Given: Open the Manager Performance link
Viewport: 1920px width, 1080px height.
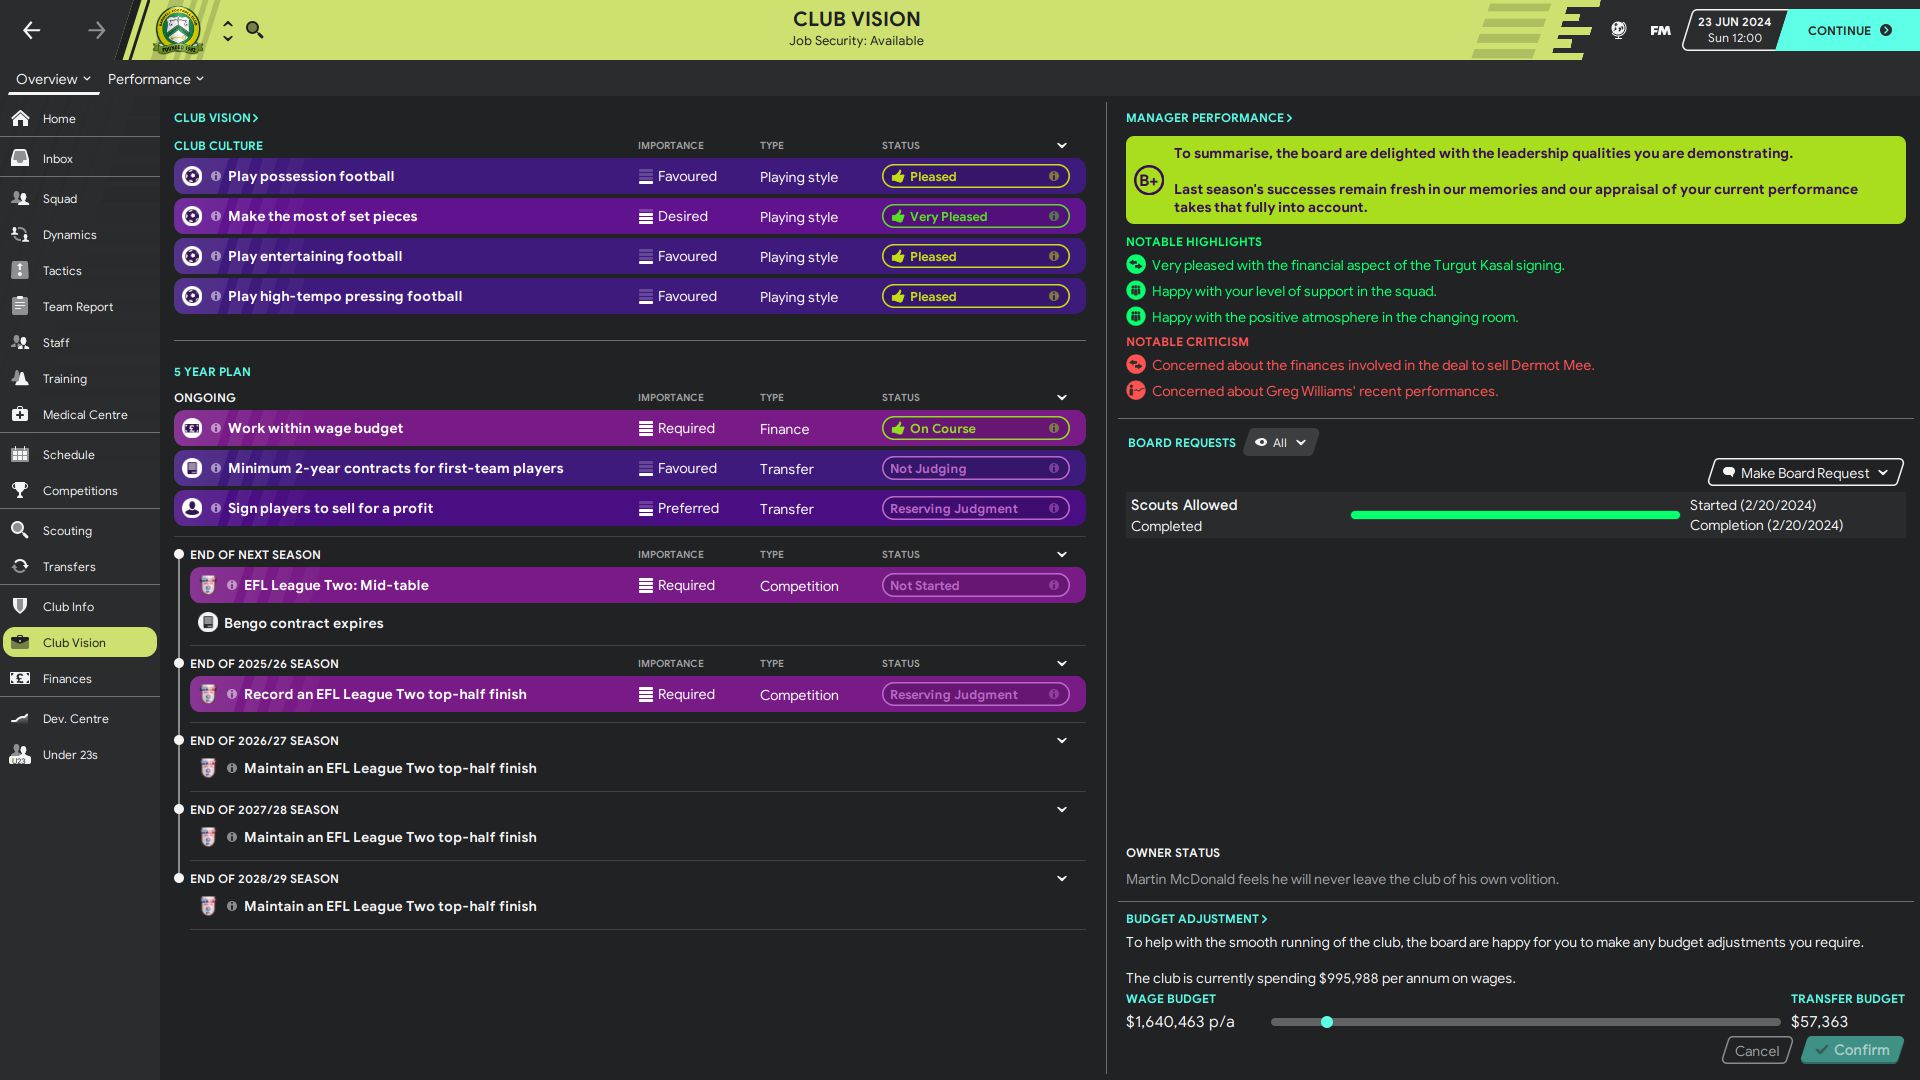Looking at the screenshot, I should (x=1209, y=118).
